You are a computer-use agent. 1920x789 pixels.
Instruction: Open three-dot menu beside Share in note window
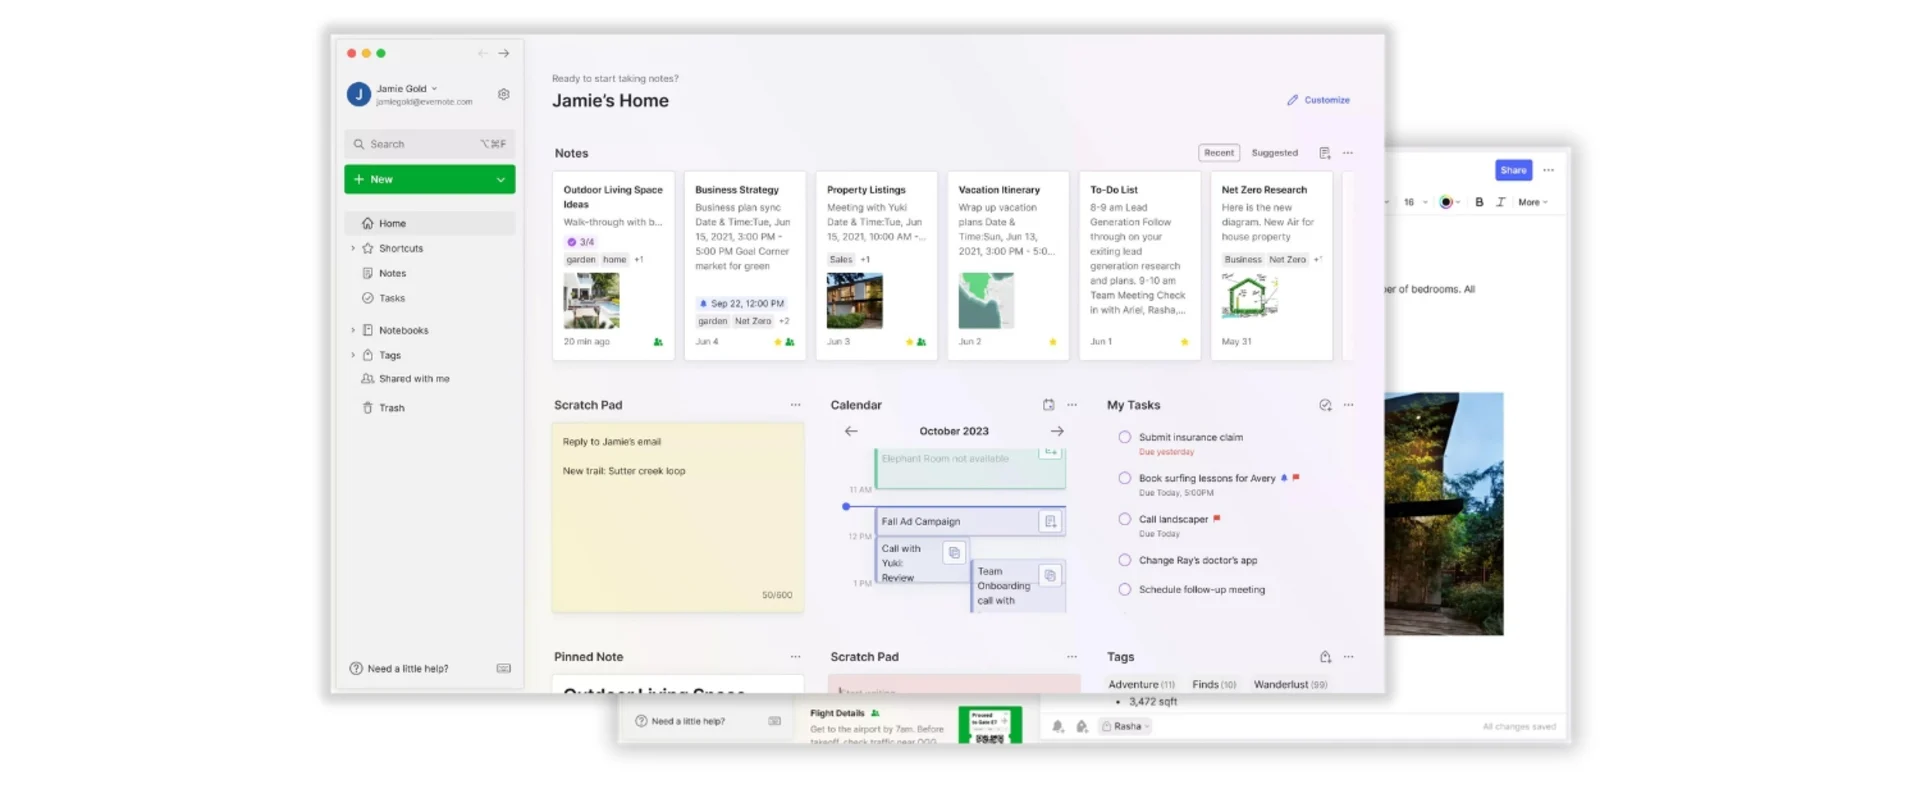[x=1548, y=170]
